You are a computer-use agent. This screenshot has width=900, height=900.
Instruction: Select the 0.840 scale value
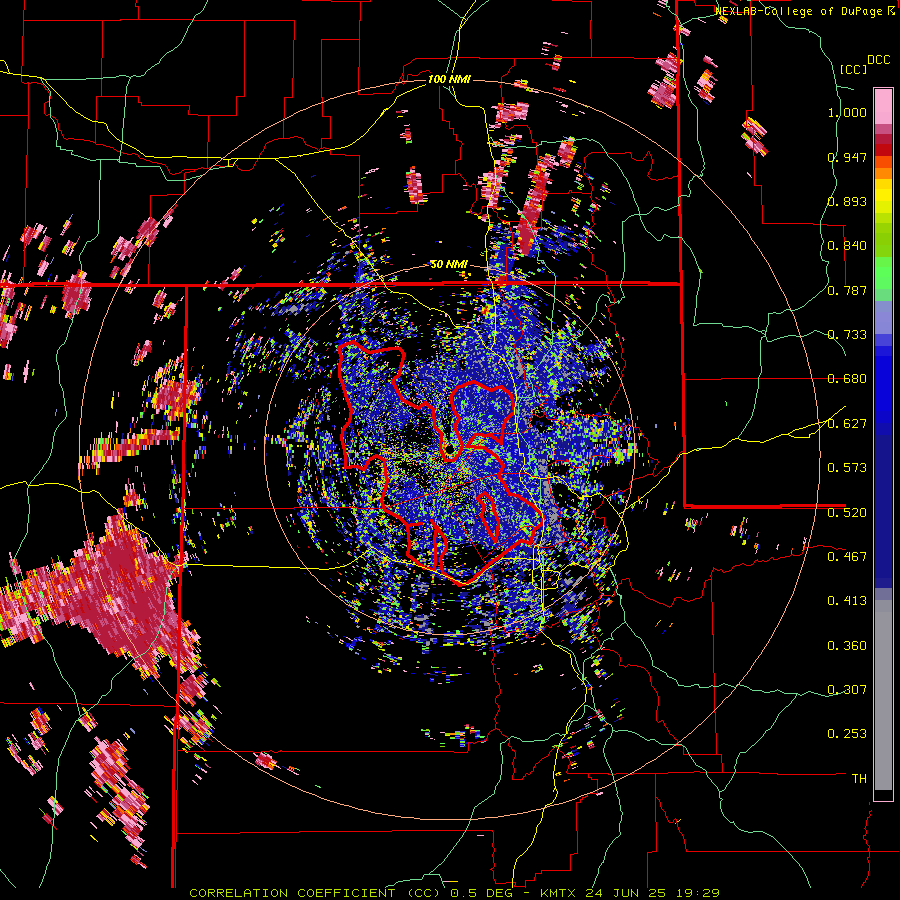click(x=847, y=246)
